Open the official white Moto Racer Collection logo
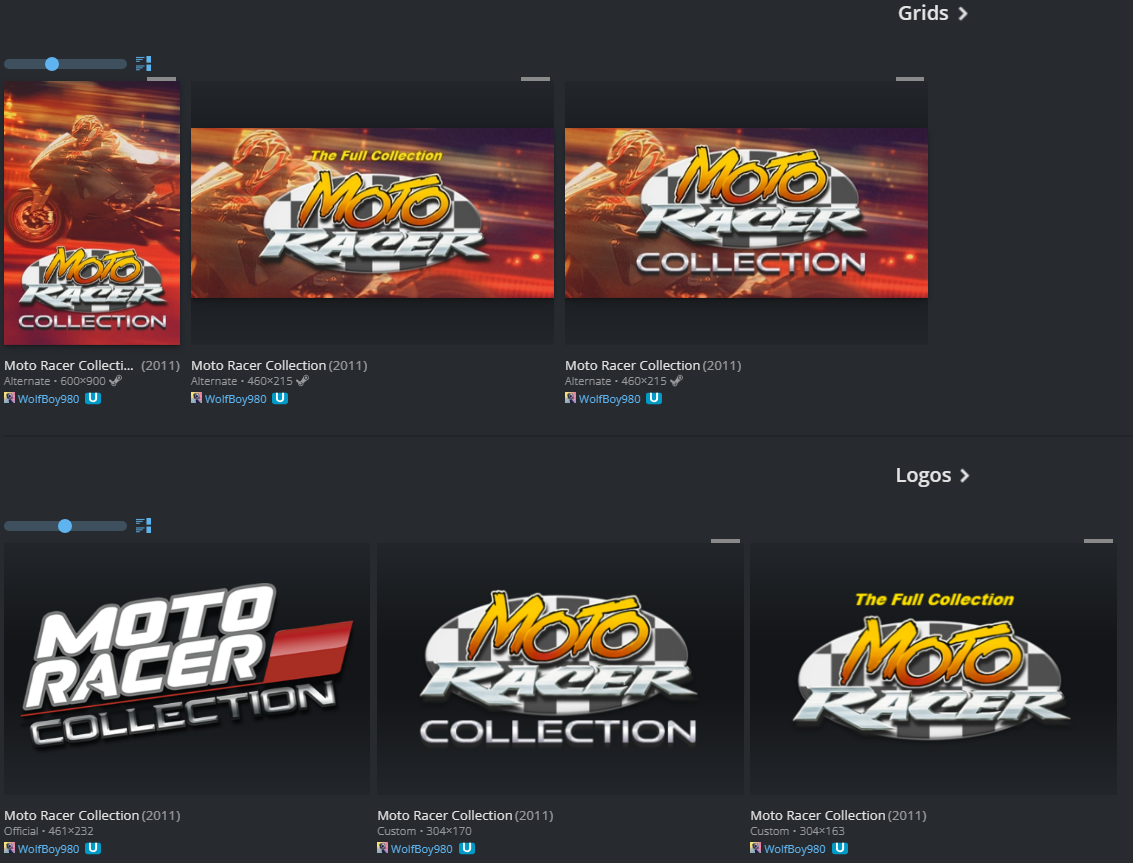The image size is (1133, 863). click(x=186, y=669)
